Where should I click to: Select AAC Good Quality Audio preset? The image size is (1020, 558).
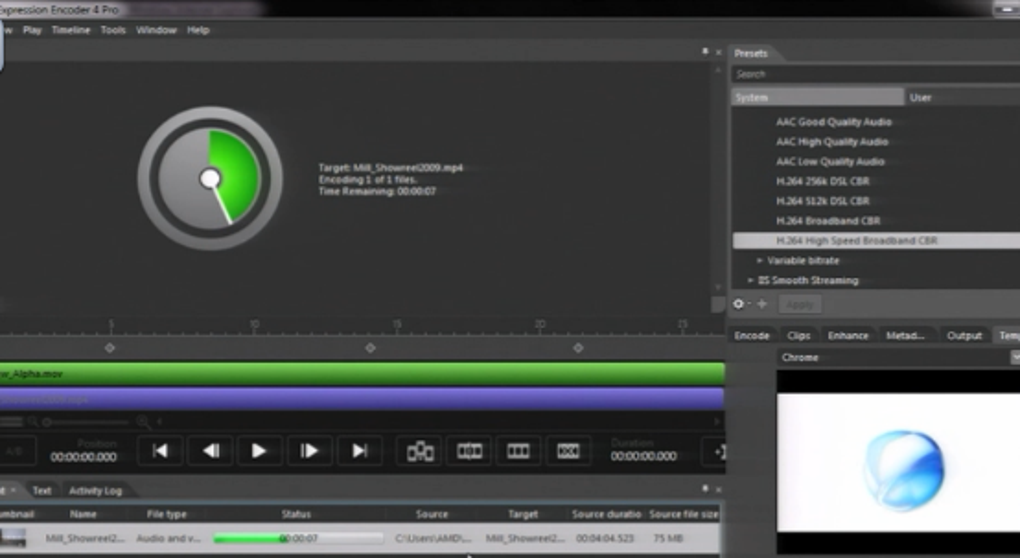pyautogui.click(x=833, y=122)
